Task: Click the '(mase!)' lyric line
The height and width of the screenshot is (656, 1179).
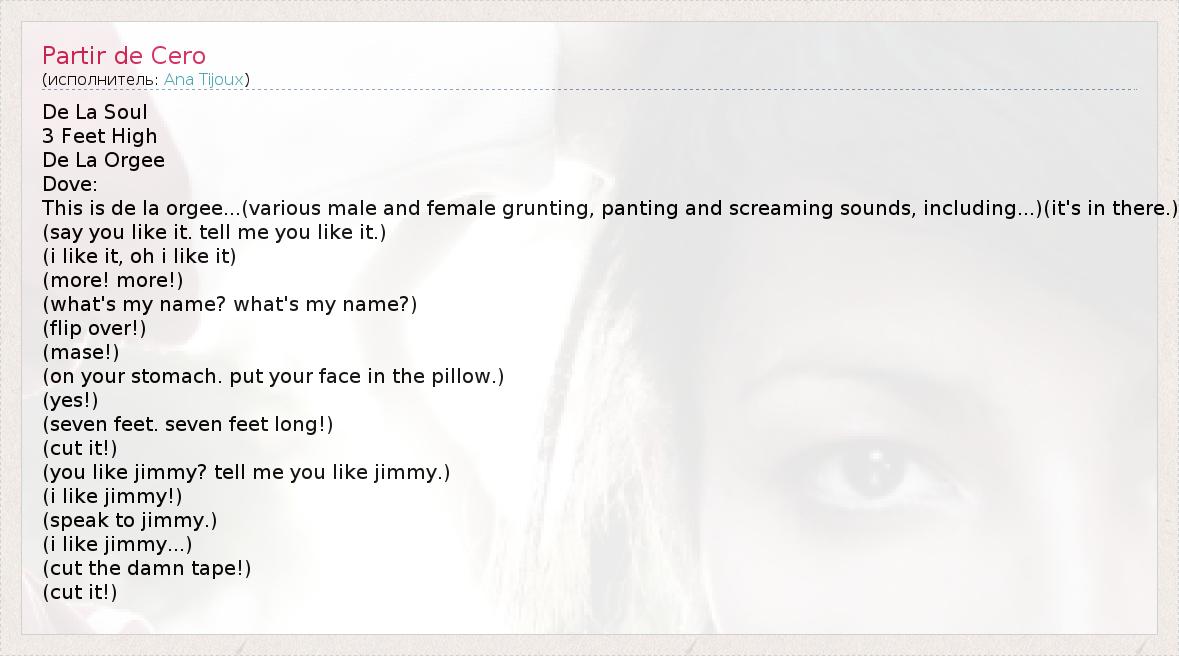Action: pyautogui.click(x=81, y=352)
